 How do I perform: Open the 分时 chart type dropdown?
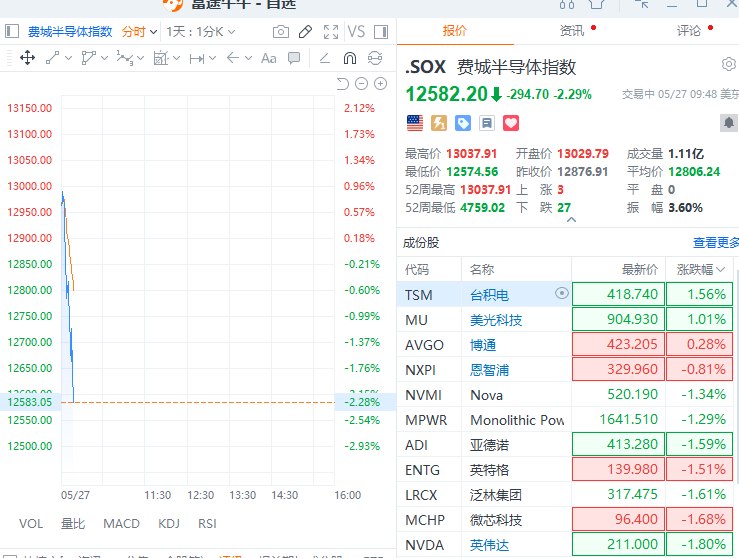139,32
